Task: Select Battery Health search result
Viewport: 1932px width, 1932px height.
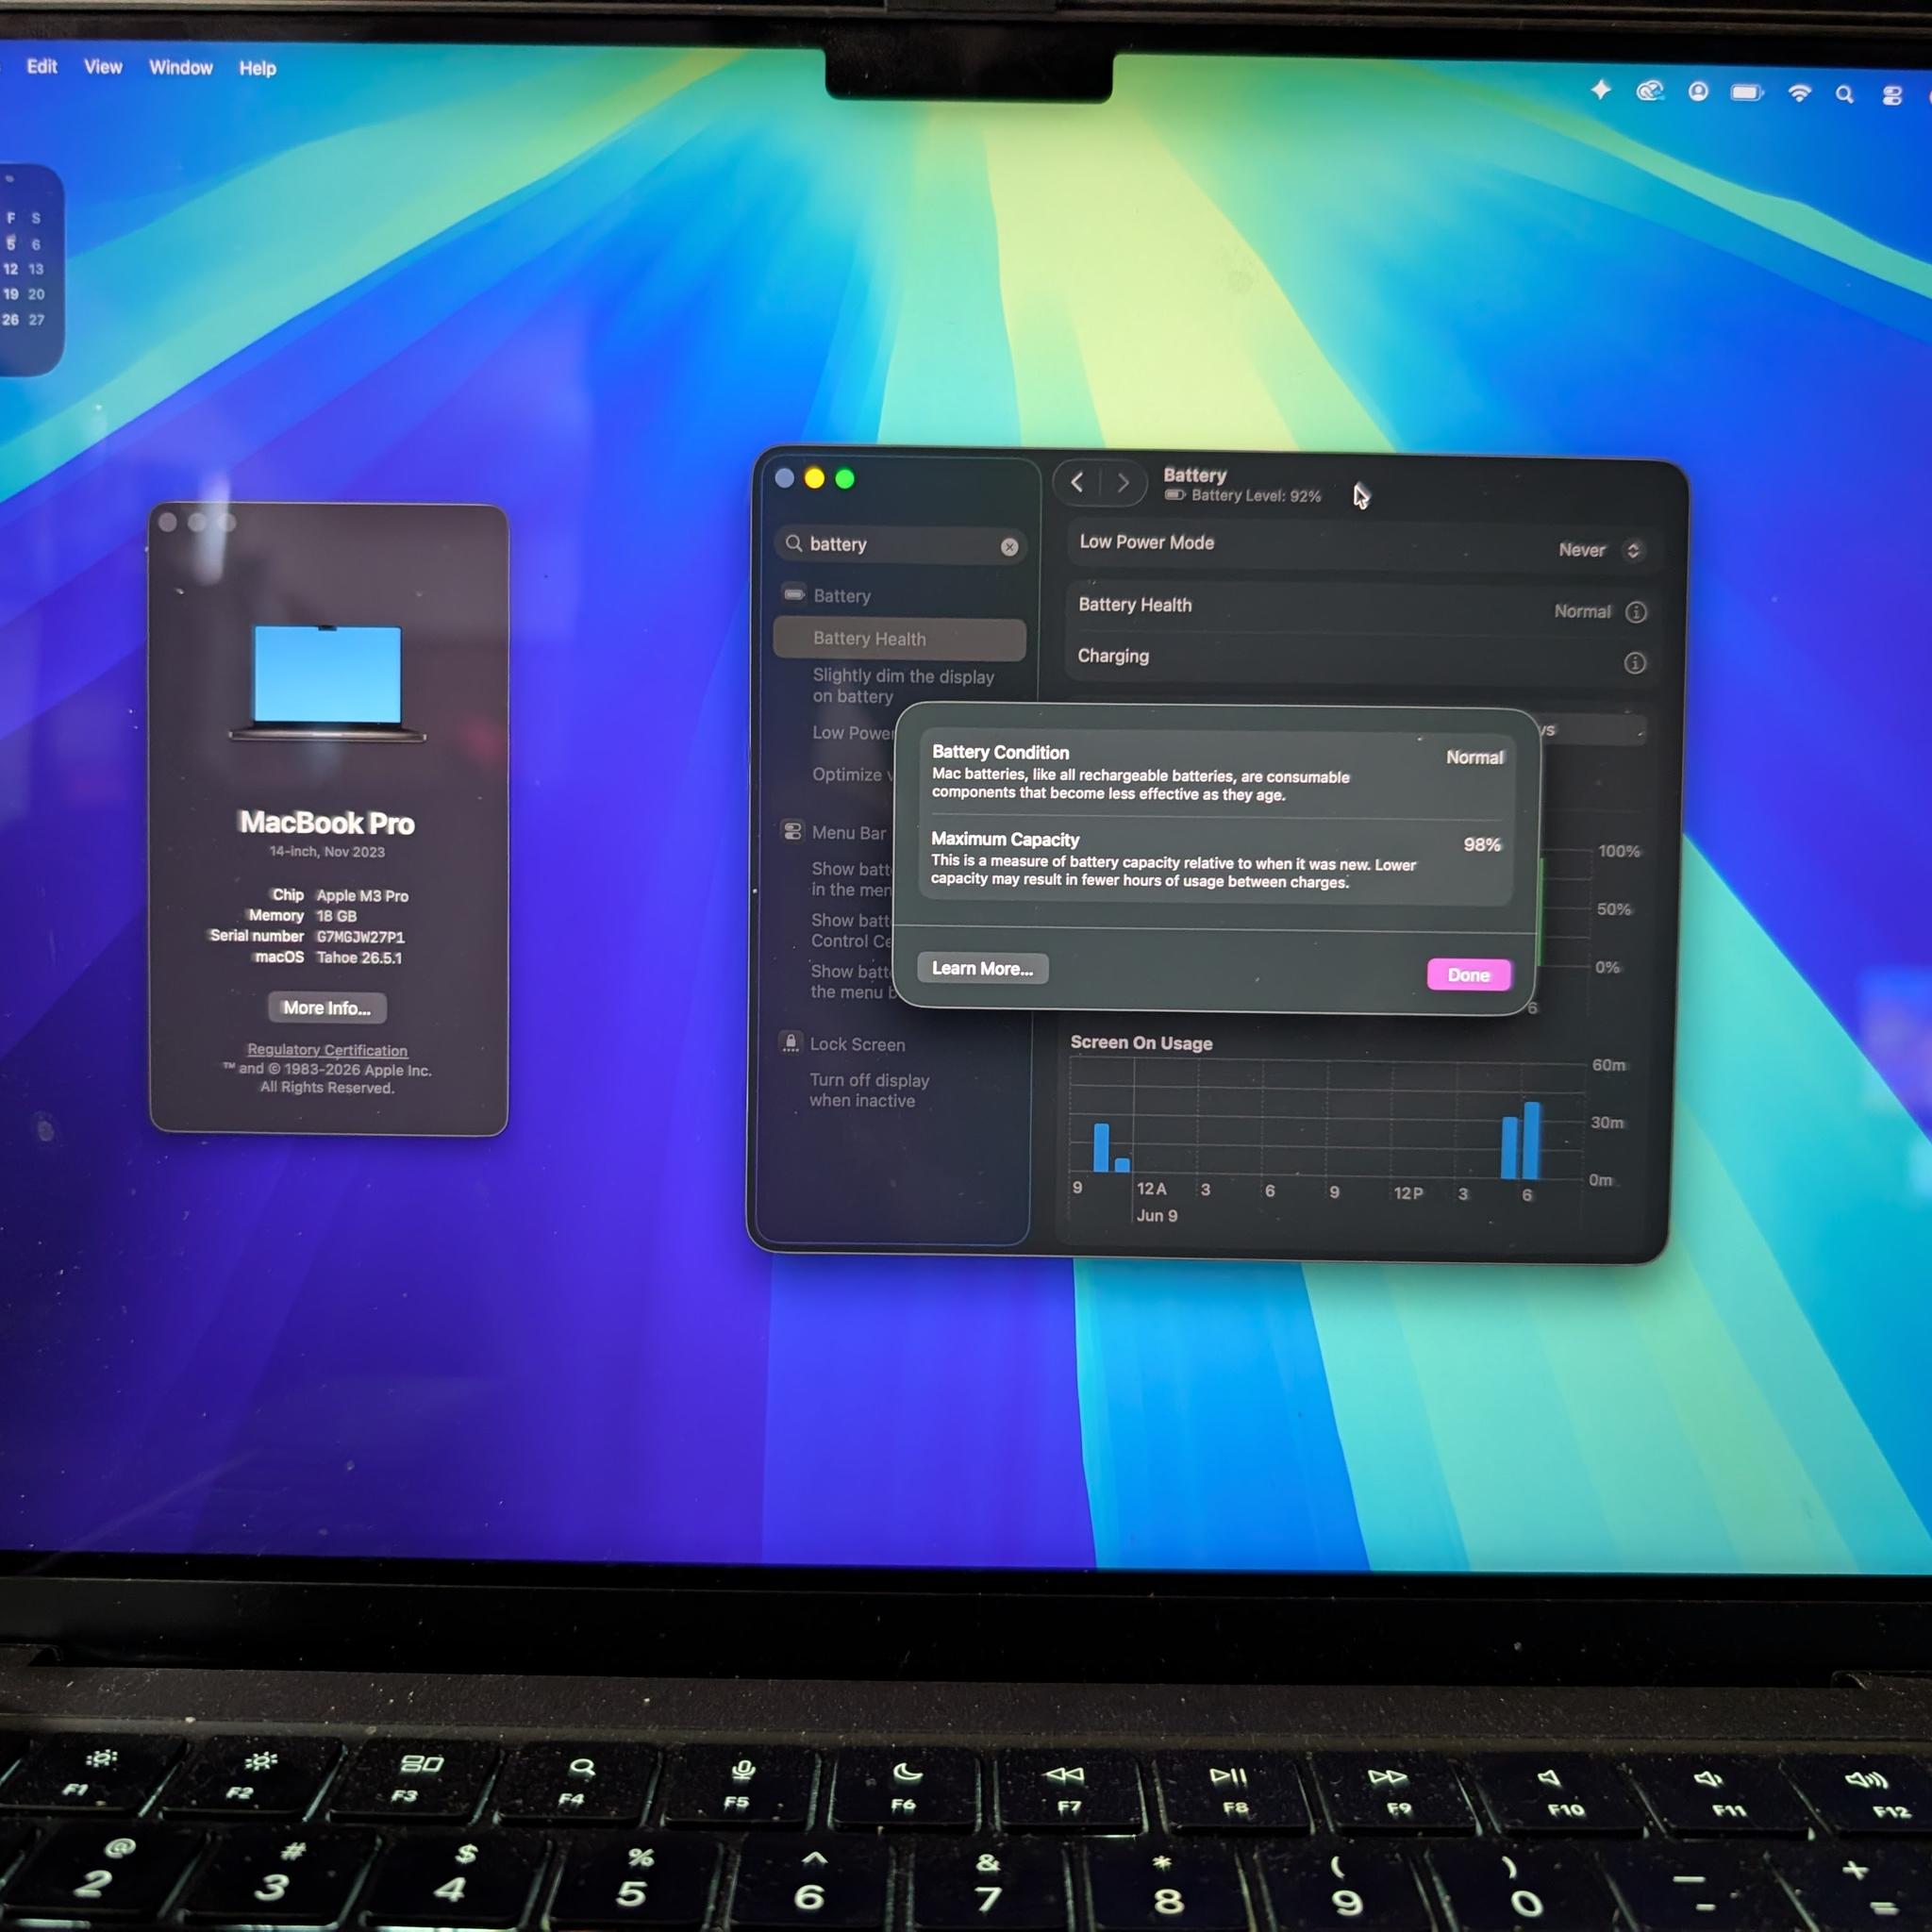Action: pos(899,639)
